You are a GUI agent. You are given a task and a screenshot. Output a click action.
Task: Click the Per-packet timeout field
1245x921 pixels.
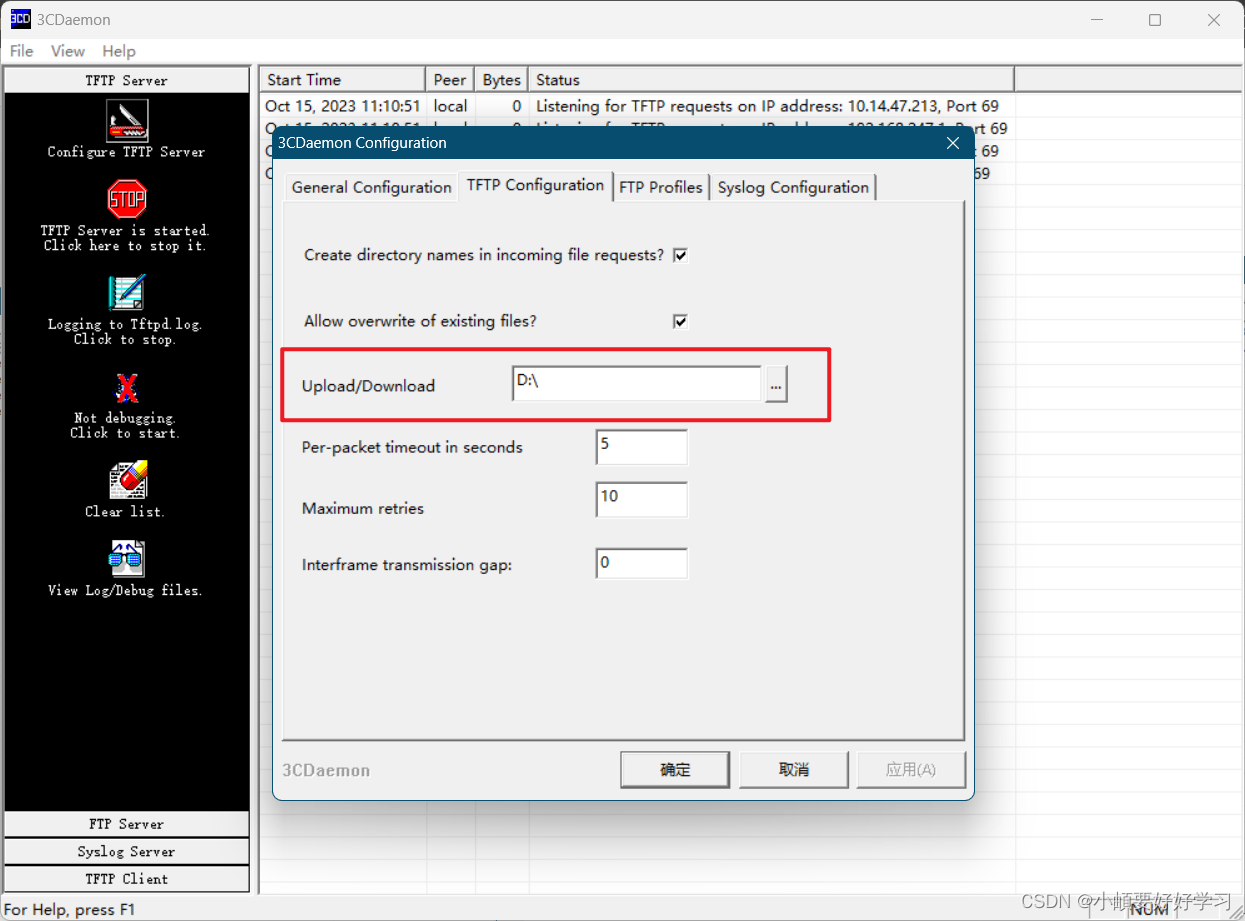coord(642,447)
